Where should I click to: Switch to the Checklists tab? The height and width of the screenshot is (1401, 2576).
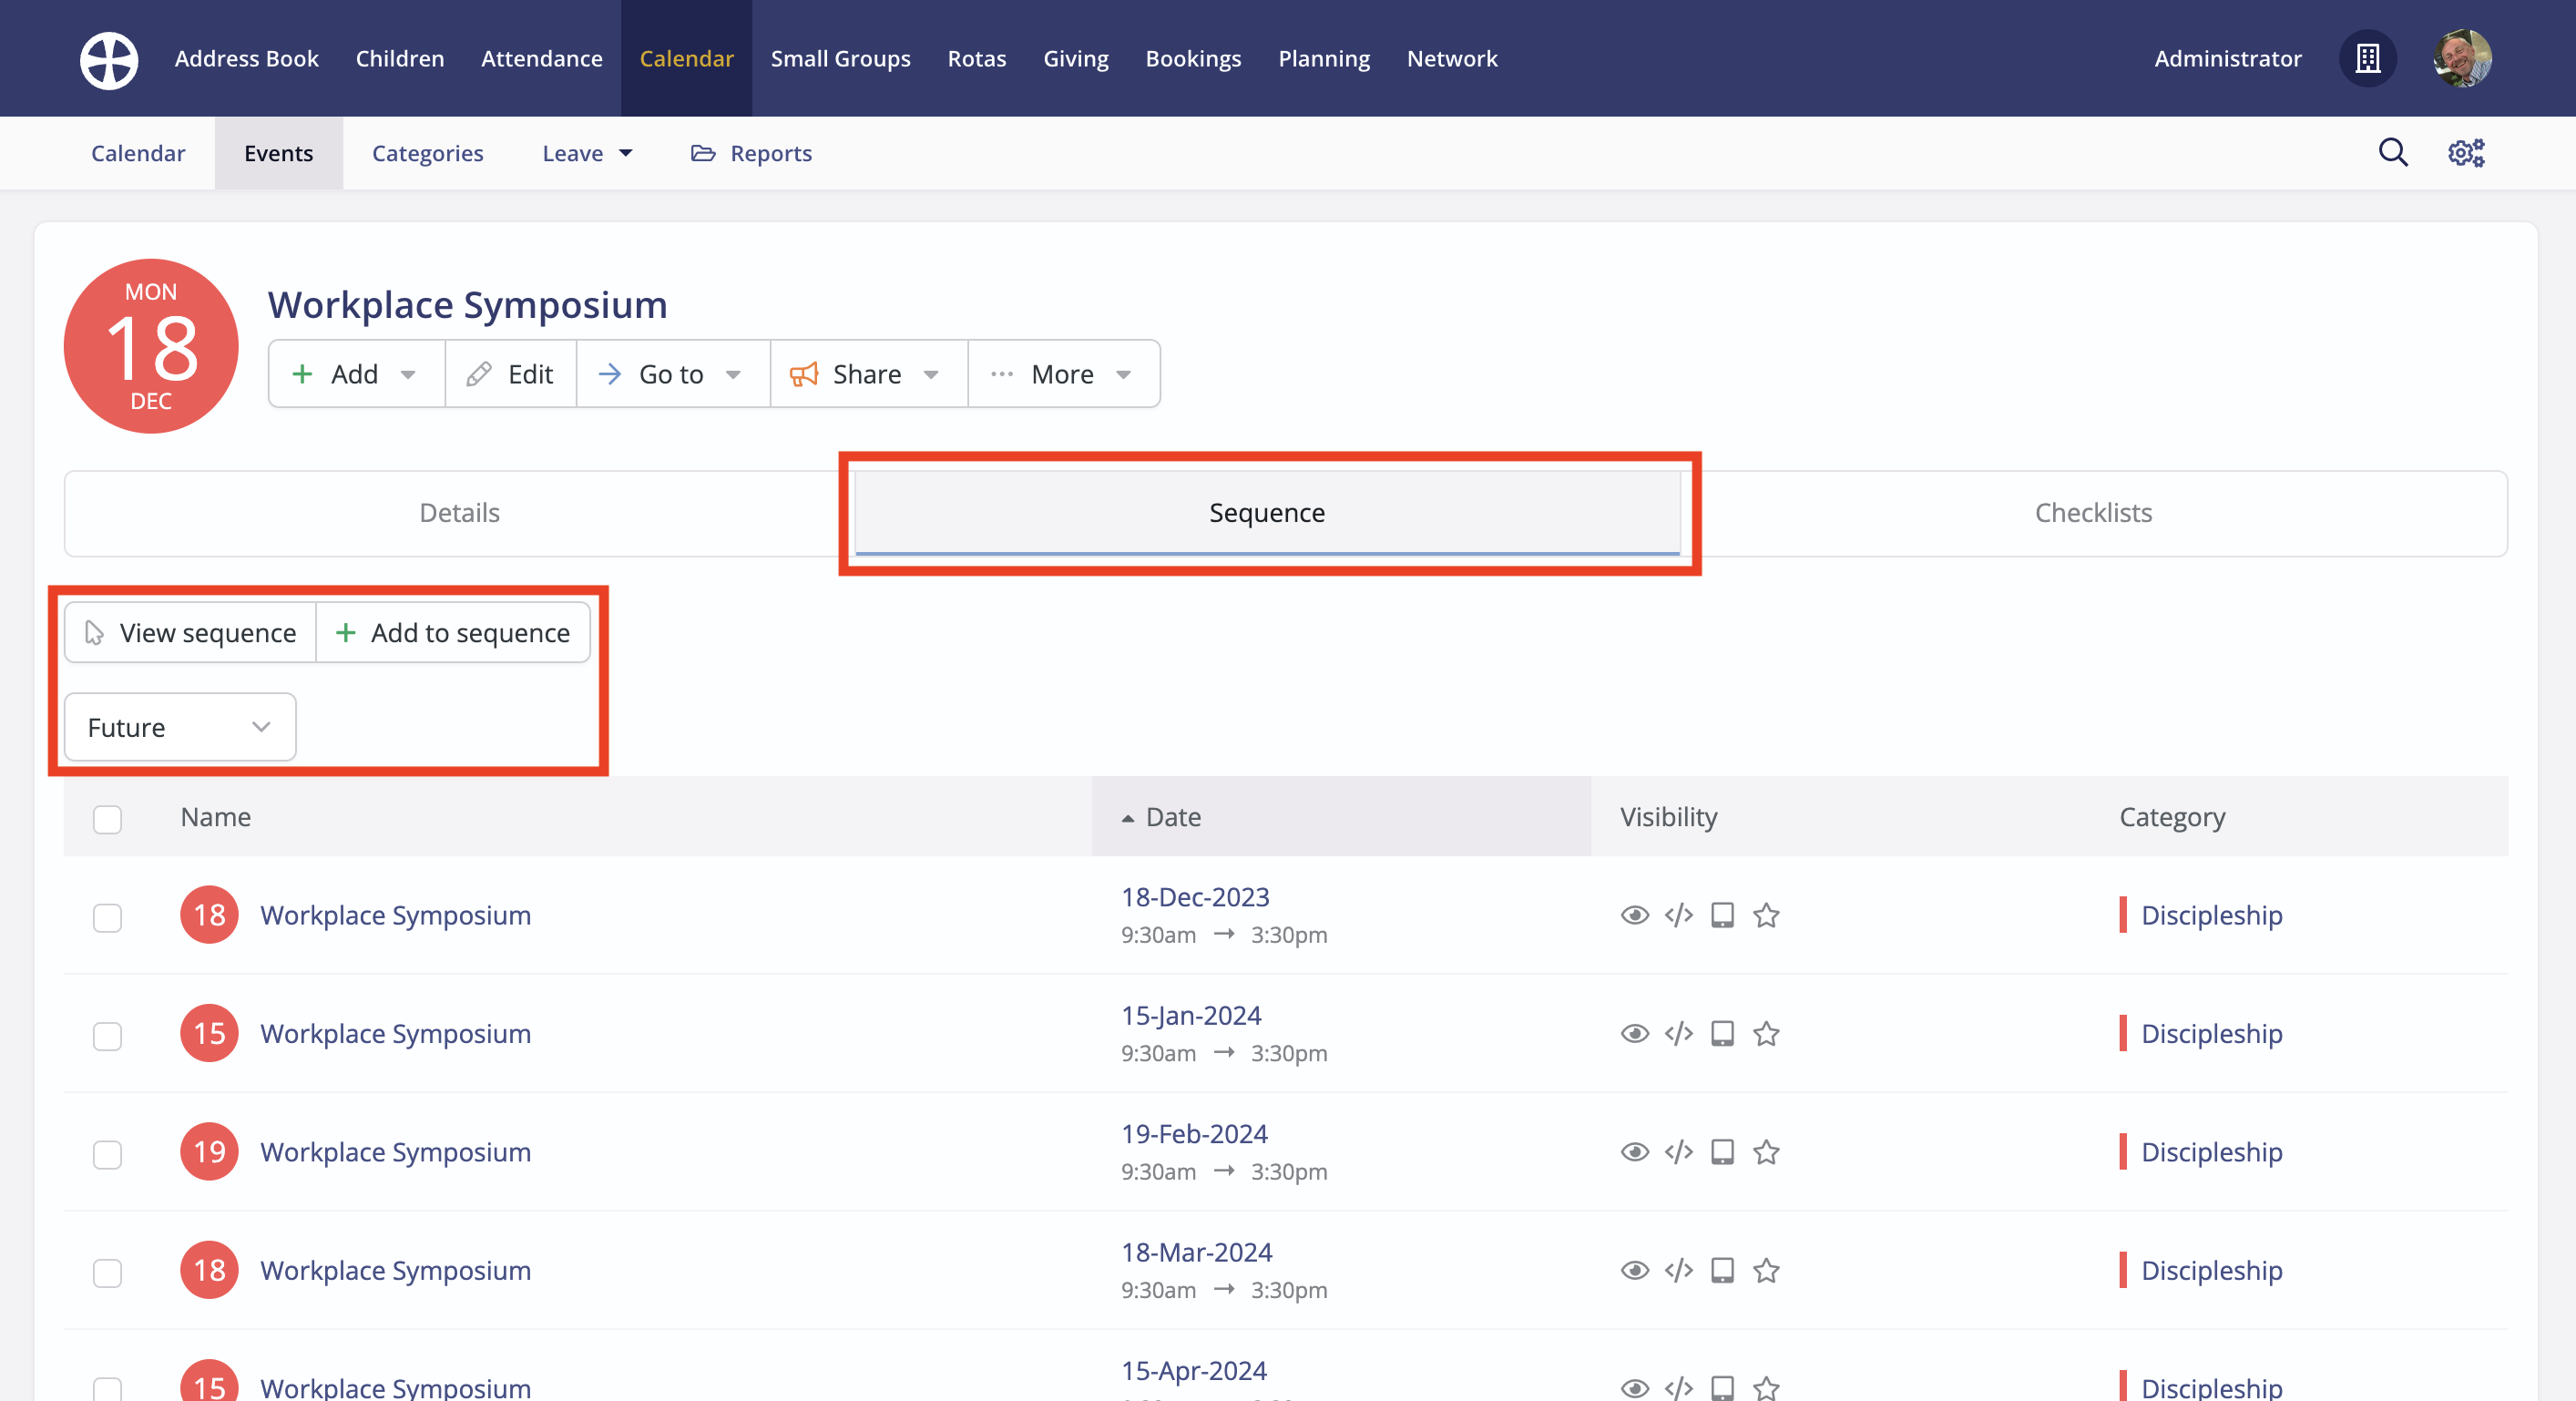(2093, 513)
